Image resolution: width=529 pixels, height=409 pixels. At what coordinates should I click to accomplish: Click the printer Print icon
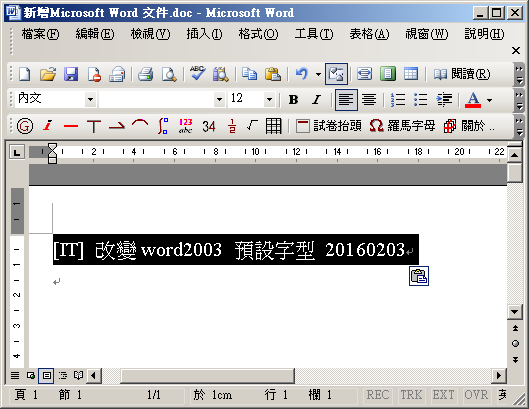click(146, 74)
